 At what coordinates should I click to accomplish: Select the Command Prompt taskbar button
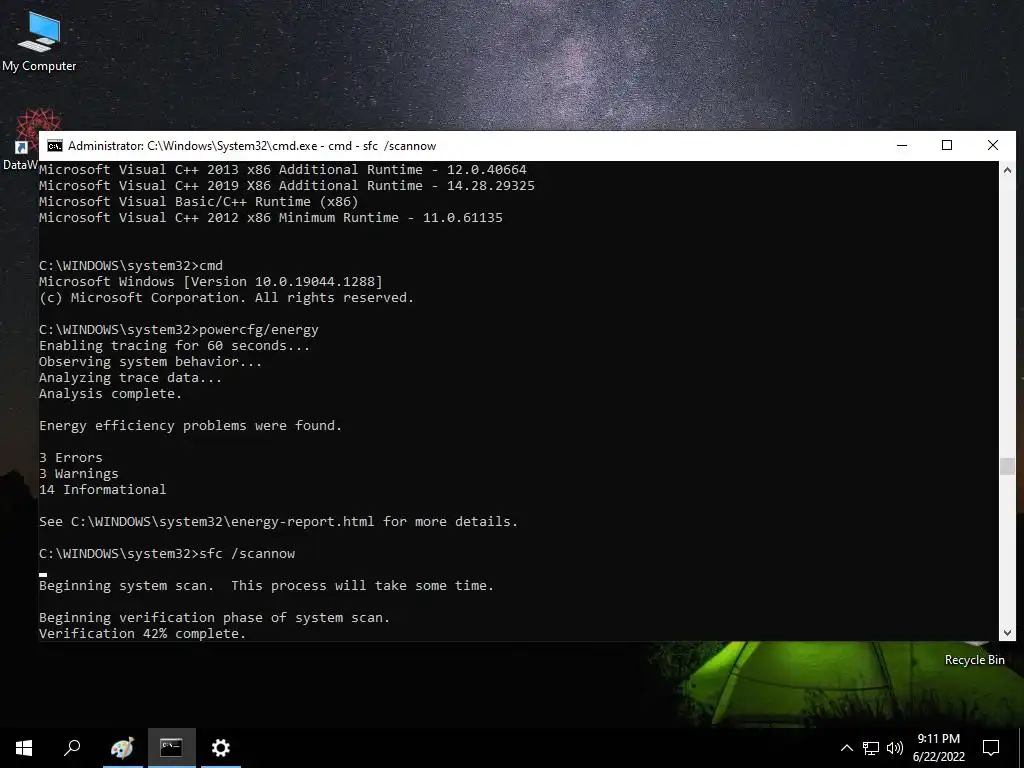coord(171,748)
